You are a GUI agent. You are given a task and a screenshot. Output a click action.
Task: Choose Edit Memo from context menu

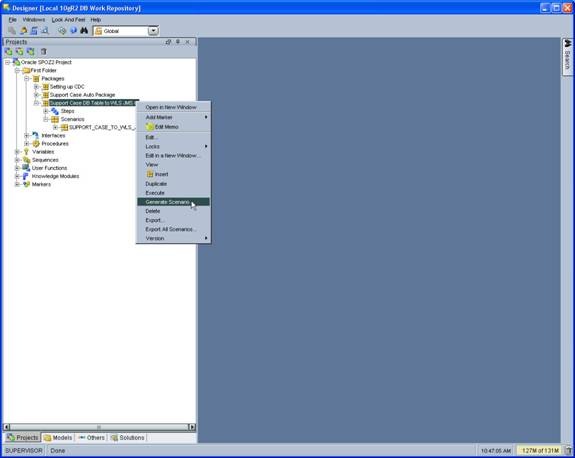173,127
